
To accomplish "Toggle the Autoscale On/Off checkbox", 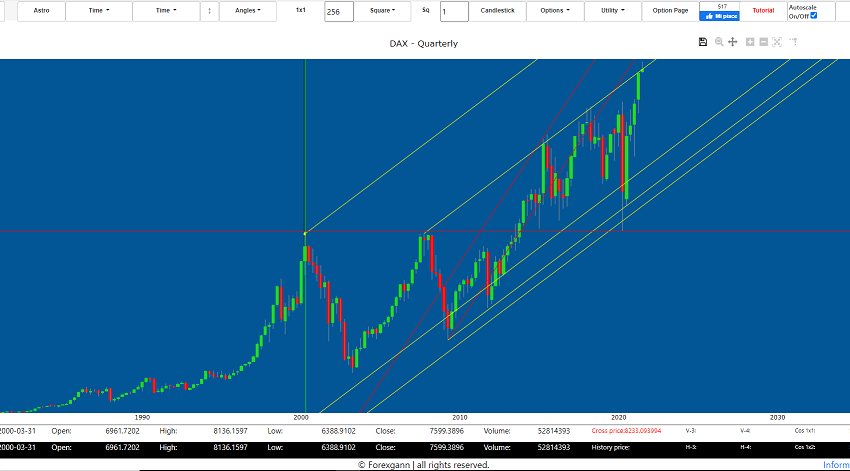I will 813,15.
